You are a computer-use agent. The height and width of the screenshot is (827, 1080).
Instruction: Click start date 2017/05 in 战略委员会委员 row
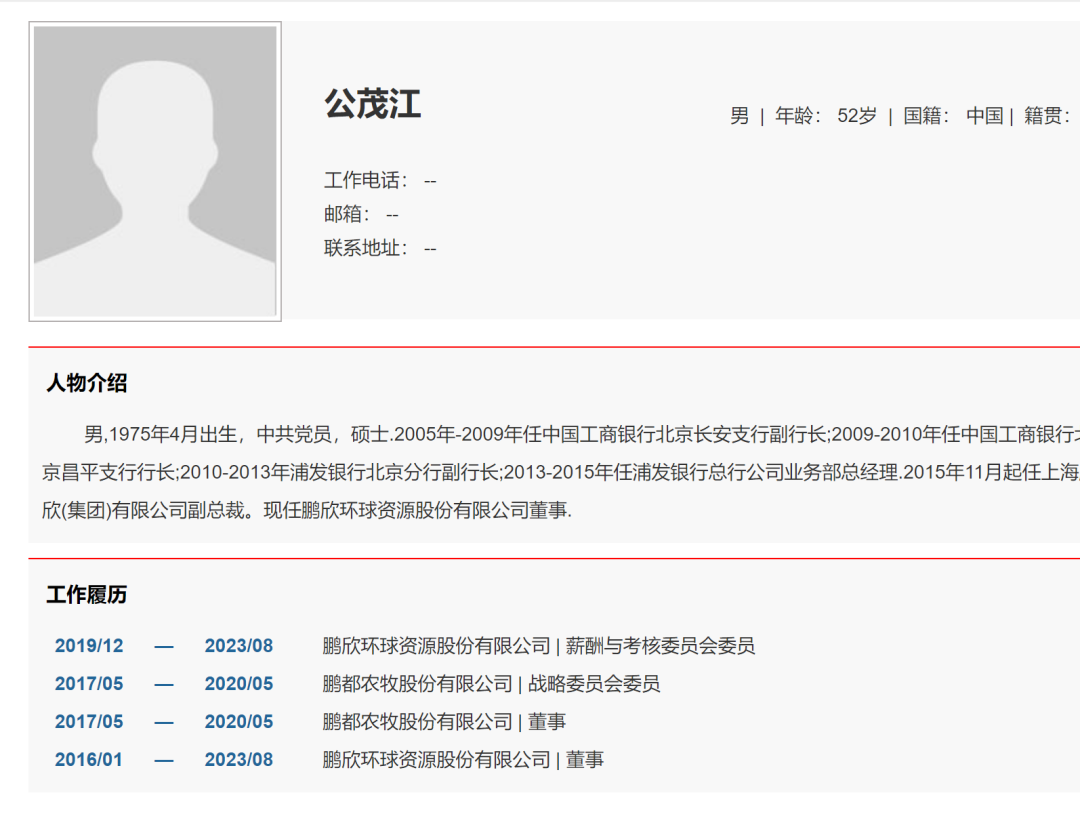89,684
